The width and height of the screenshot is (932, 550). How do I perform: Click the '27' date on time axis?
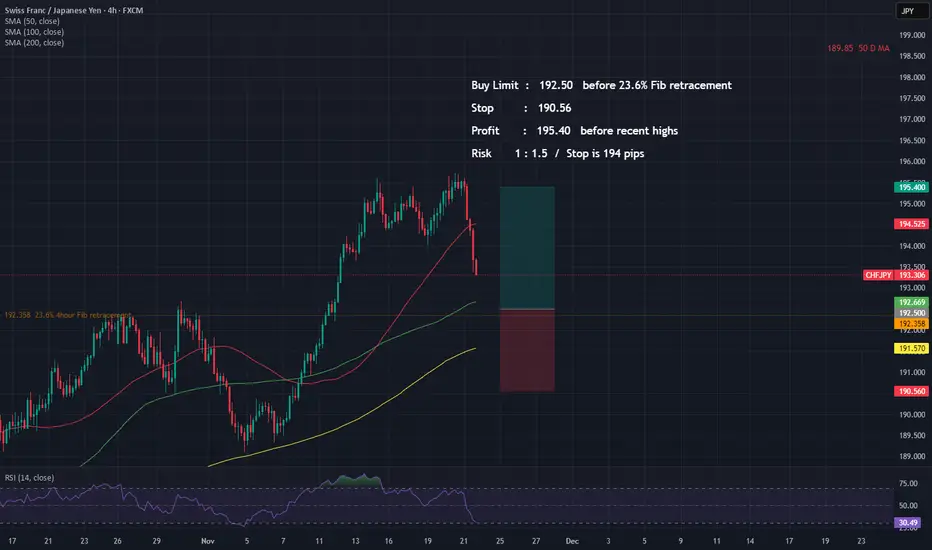(x=536, y=541)
